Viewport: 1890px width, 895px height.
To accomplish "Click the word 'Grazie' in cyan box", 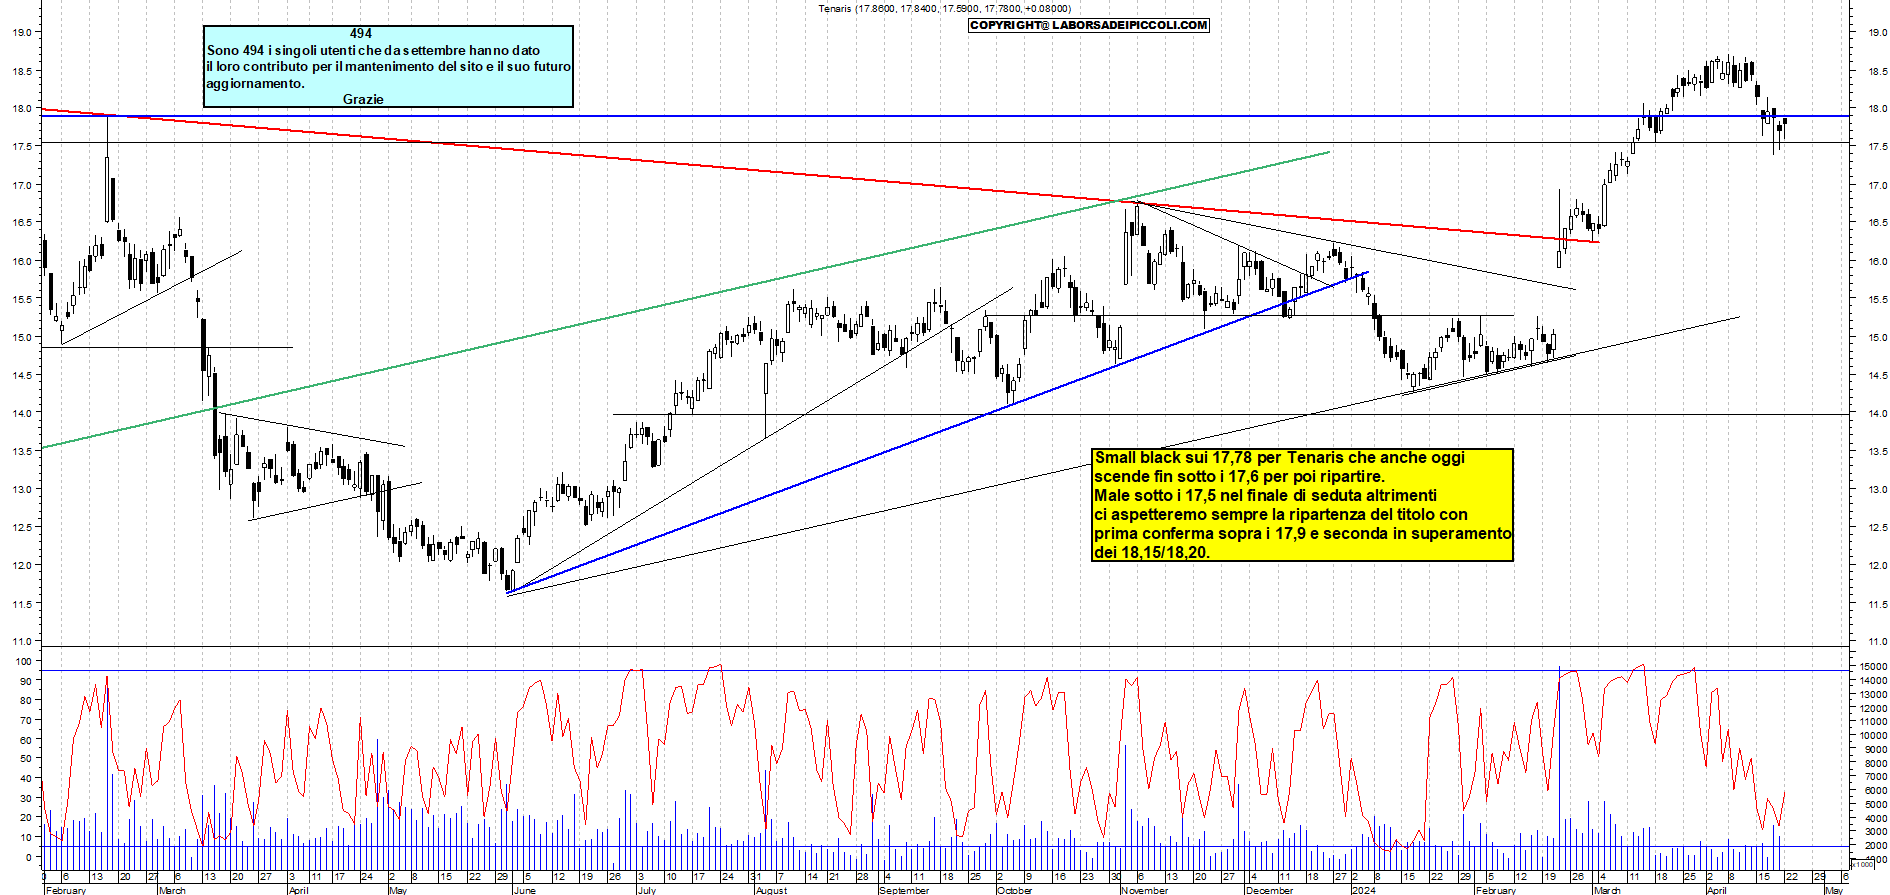I will [363, 99].
